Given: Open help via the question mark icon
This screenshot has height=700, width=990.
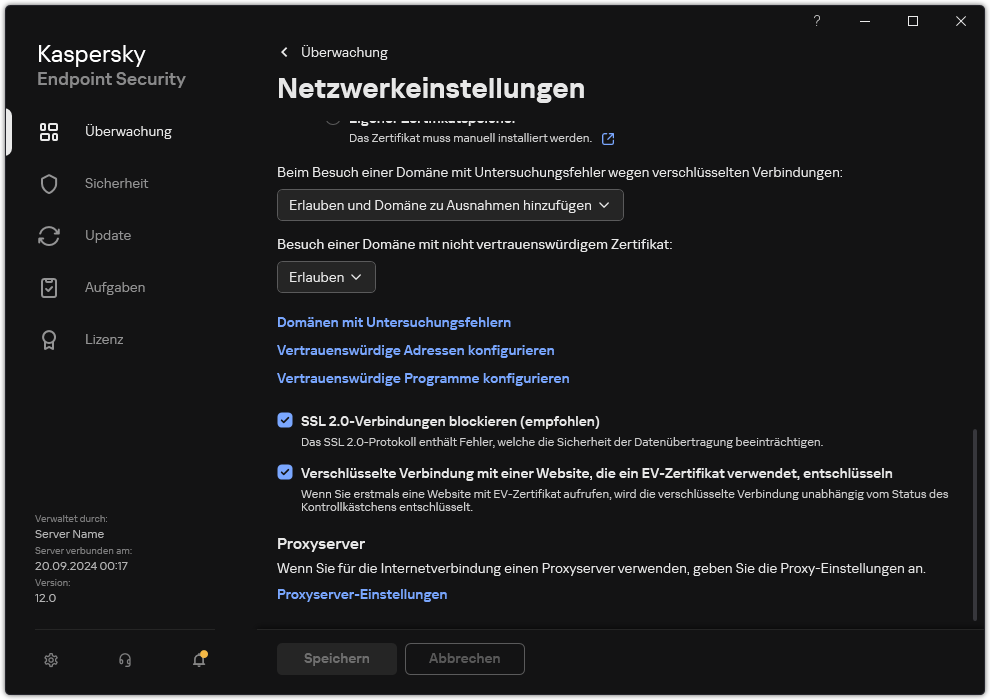Looking at the screenshot, I should click(816, 21).
